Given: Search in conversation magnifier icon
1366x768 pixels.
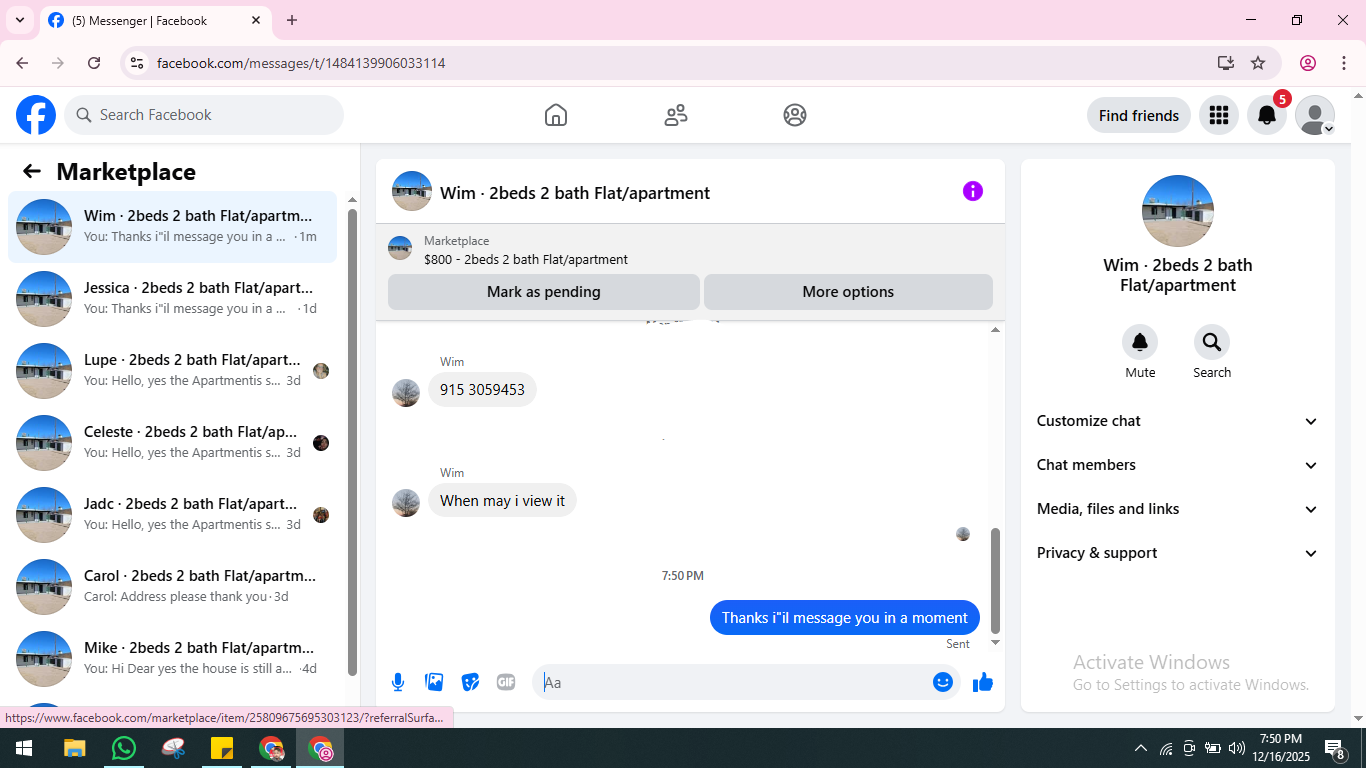Looking at the screenshot, I should click(x=1212, y=343).
